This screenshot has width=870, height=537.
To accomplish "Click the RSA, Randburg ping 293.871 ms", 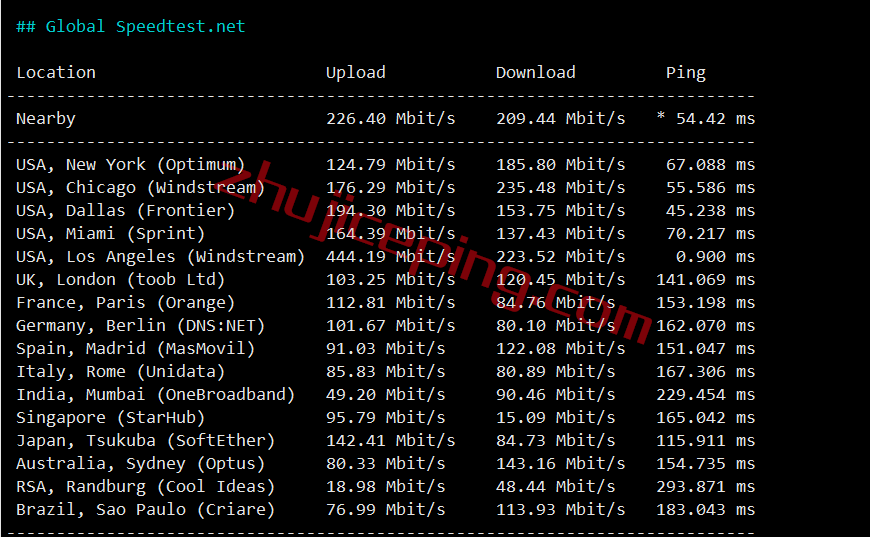I will (705, 486).
